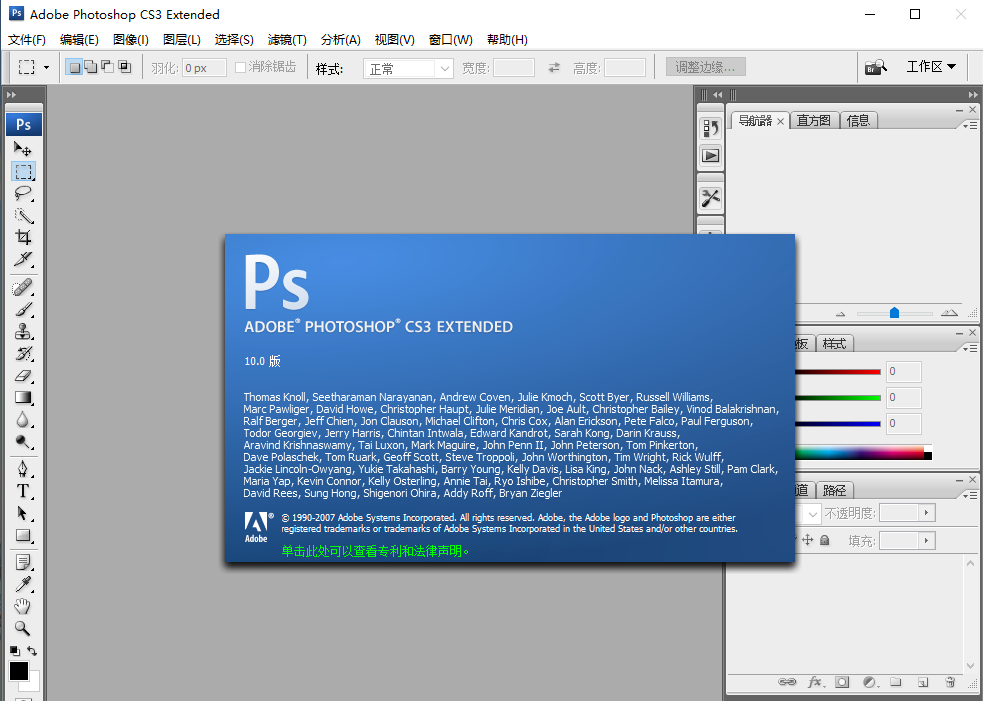Viewport: 983px width, 701px height.
Task: Collapse right panels to icons
Action: (x=973, y=95)
